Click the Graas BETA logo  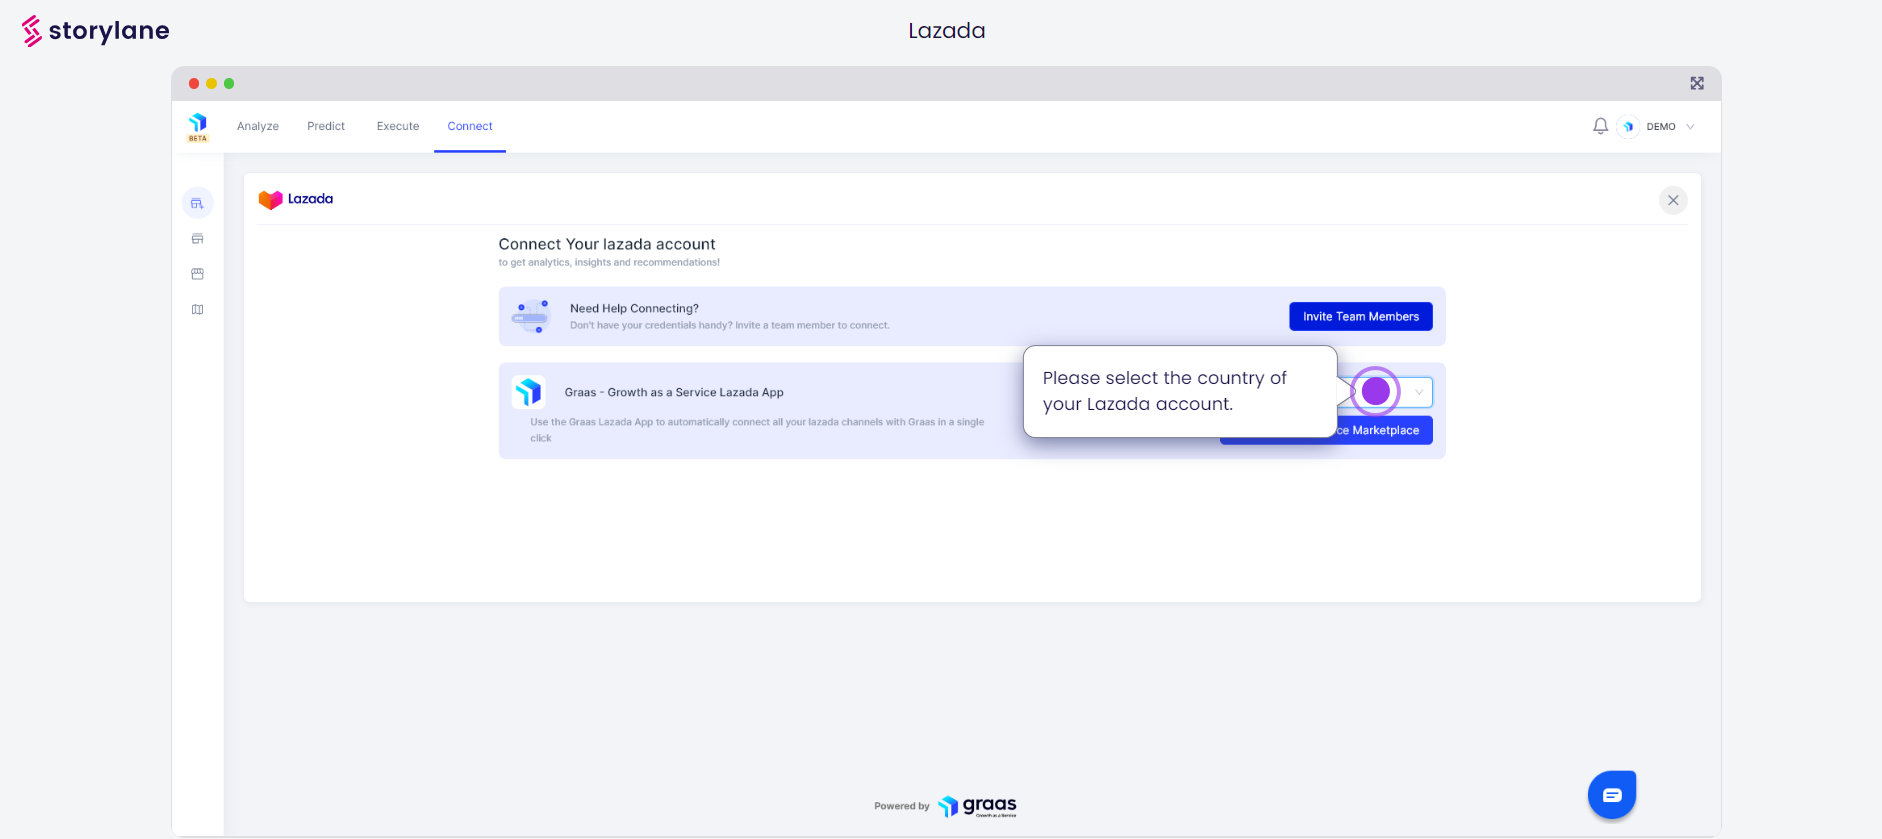coord(198,127)
